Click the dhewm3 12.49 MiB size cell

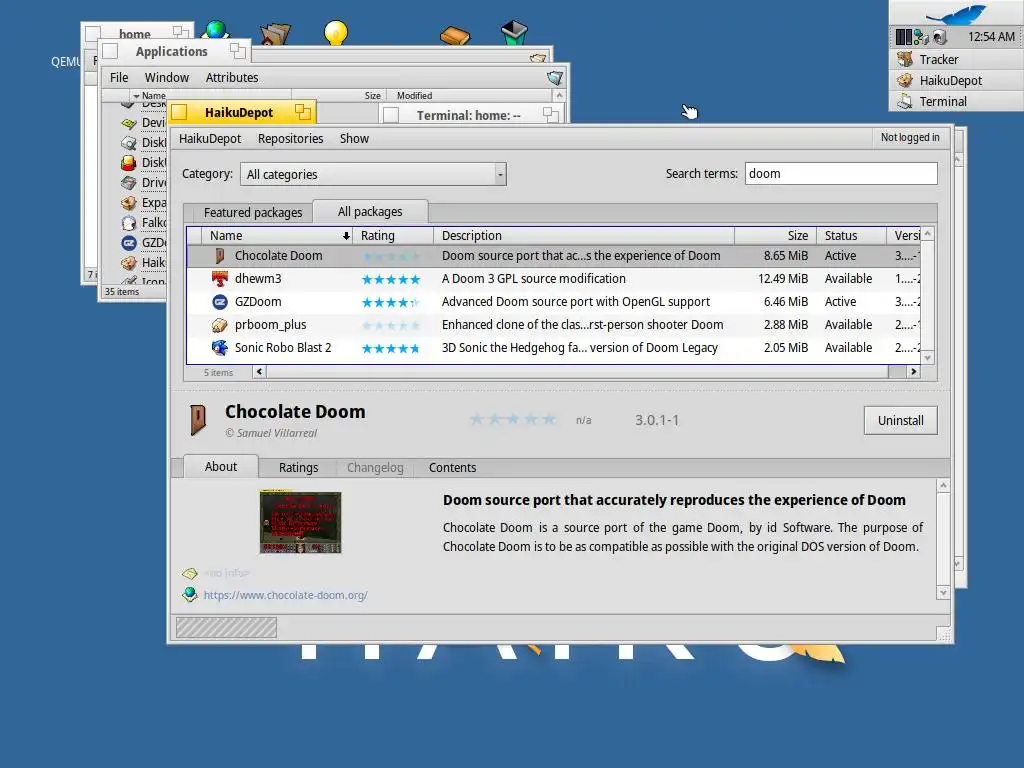[783, 279]
